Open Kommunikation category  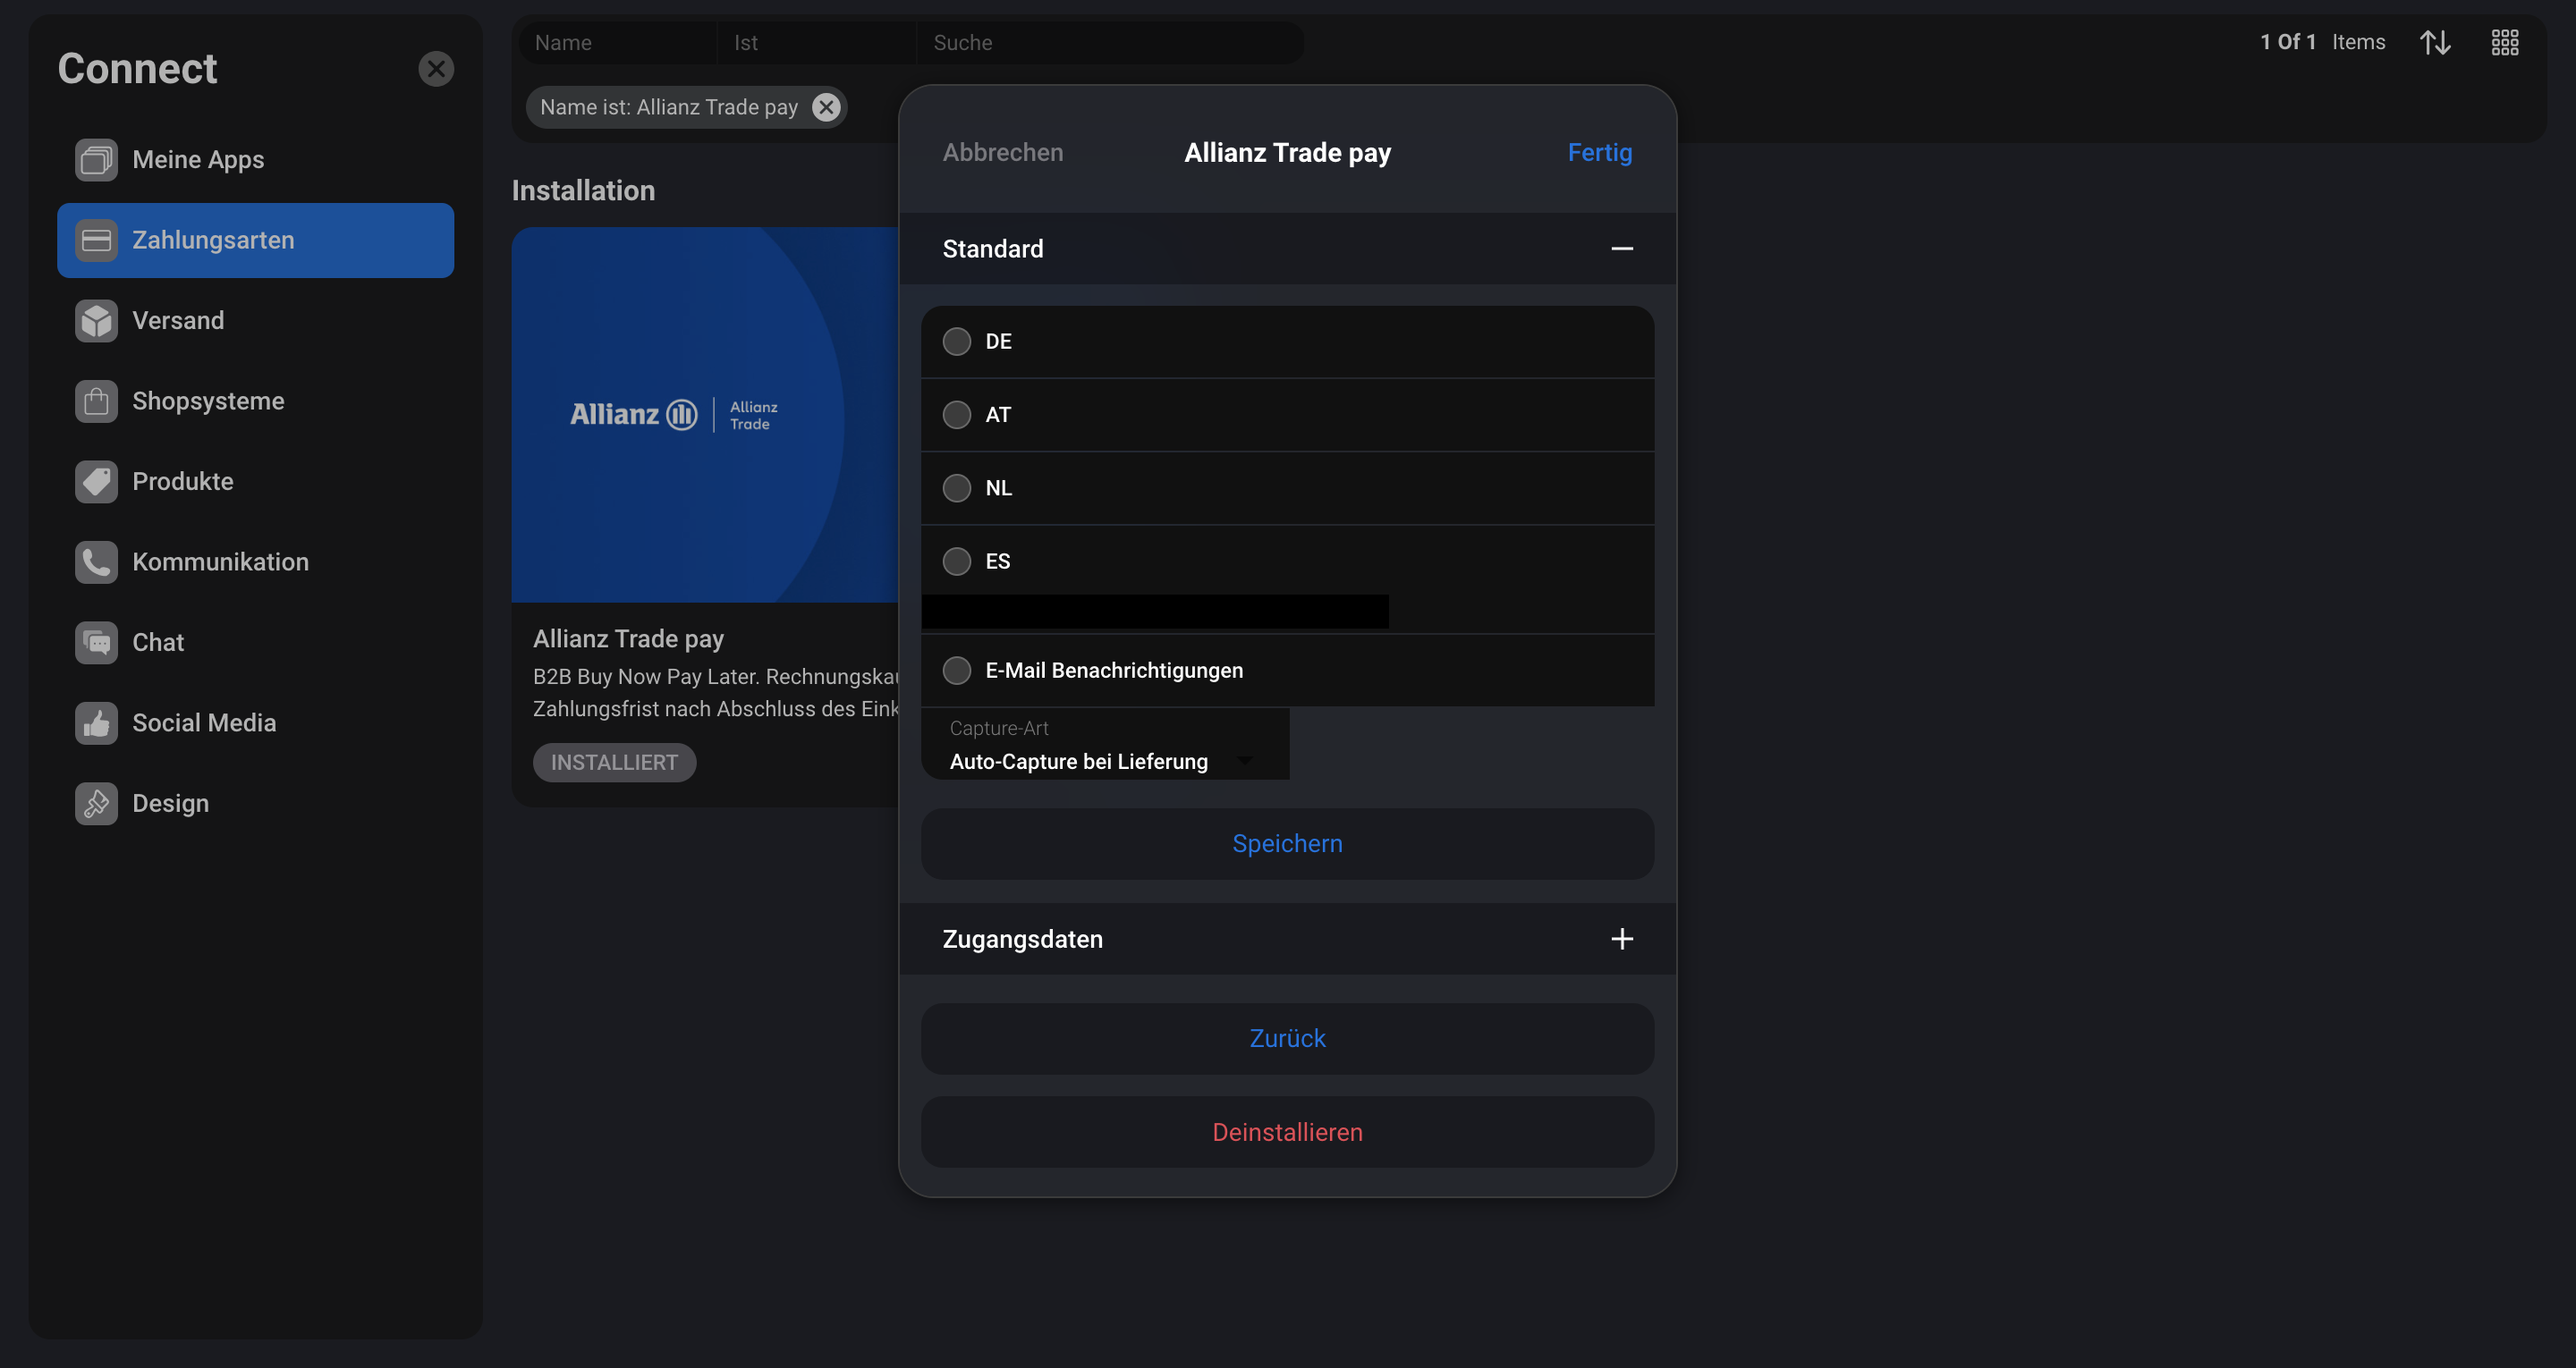(255, 562)
